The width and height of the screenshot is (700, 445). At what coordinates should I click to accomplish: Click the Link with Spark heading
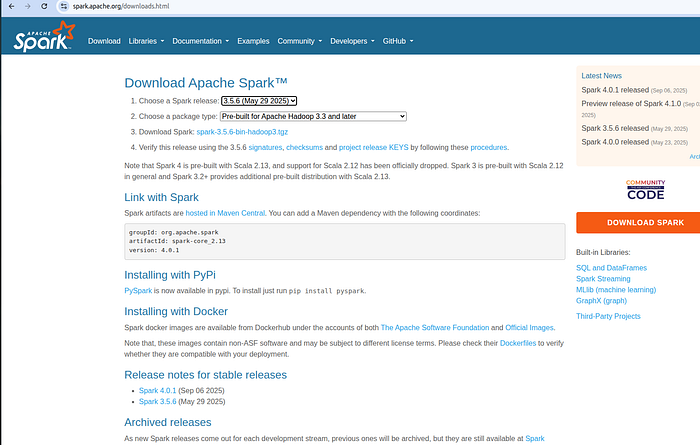(161, 197)
